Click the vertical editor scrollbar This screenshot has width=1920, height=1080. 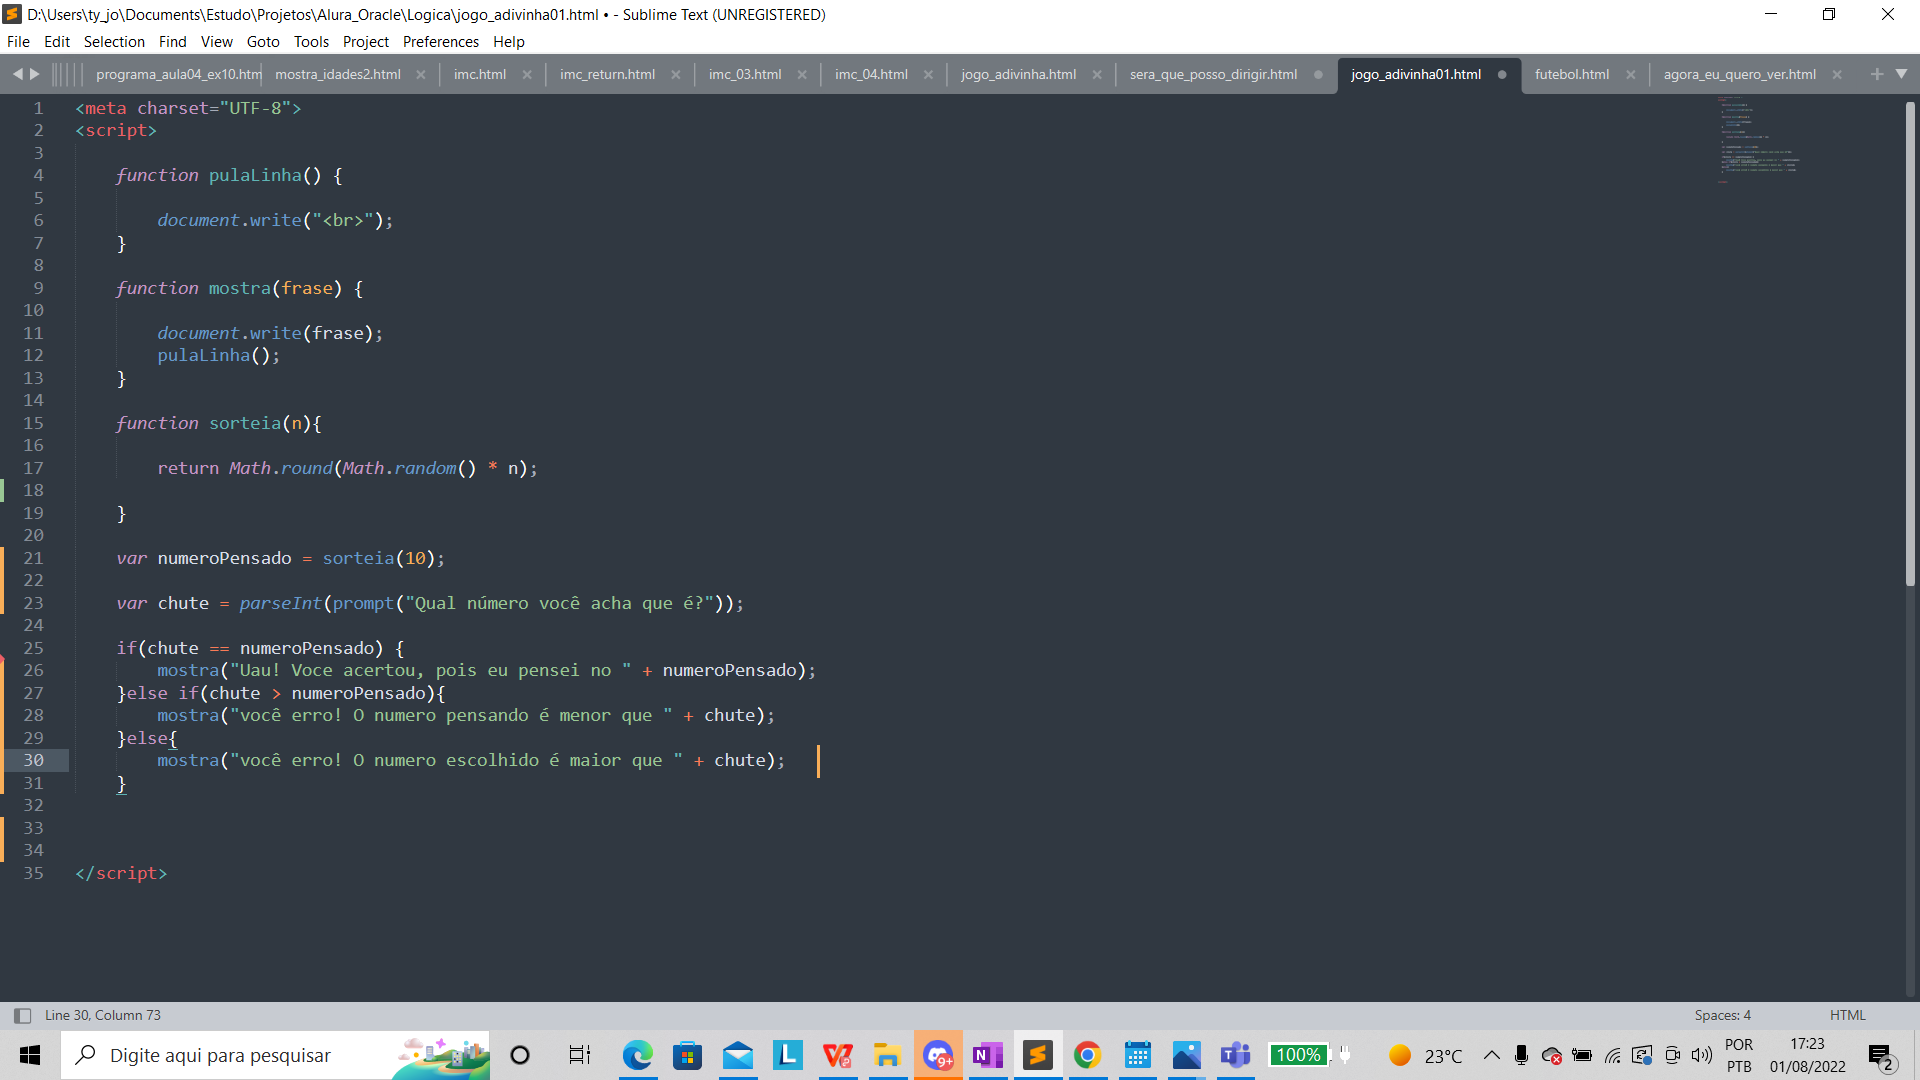(1910, 343)
